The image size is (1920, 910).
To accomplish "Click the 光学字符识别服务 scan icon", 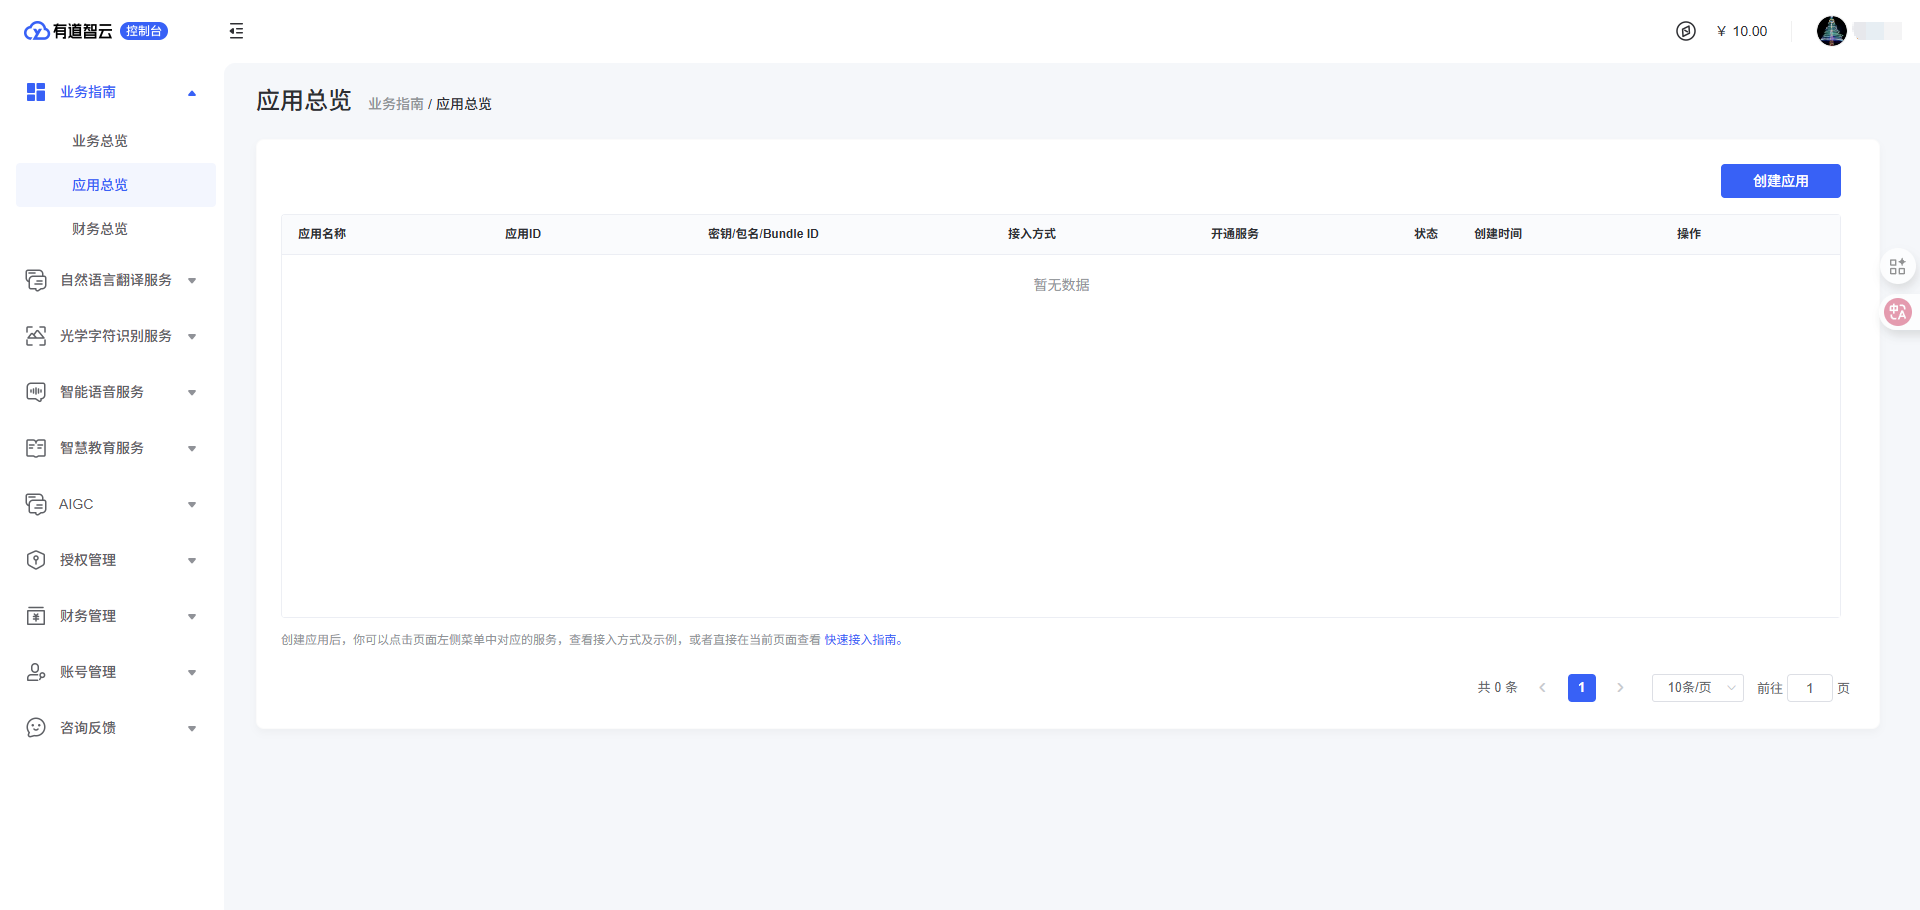I will [x=36, y=336].
